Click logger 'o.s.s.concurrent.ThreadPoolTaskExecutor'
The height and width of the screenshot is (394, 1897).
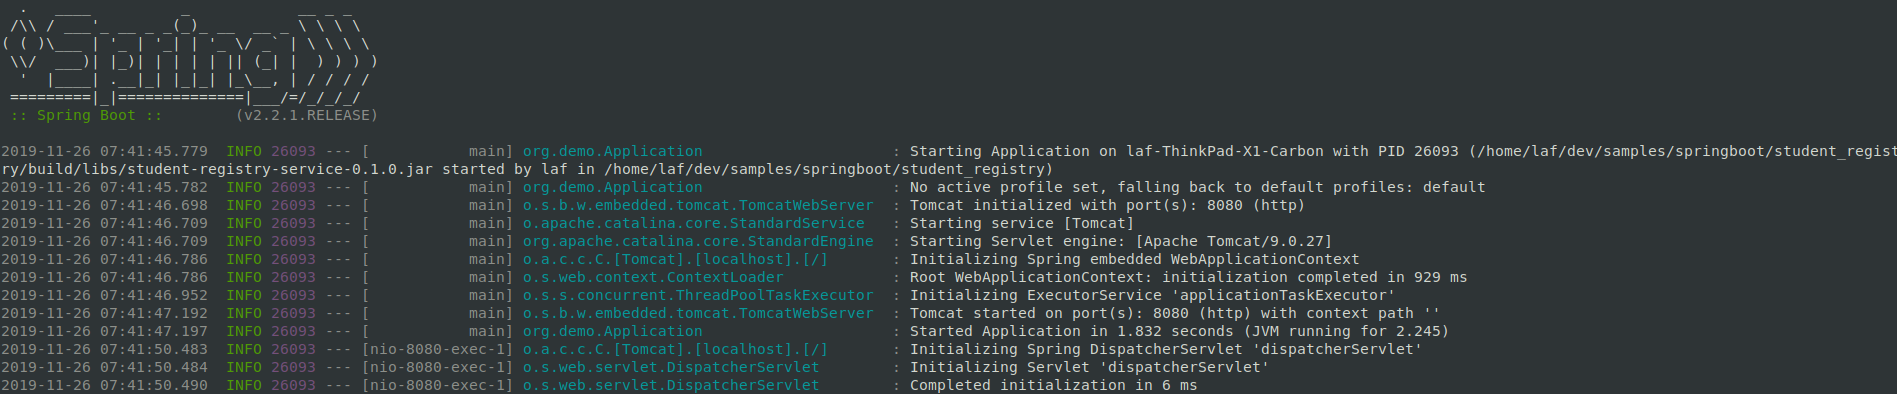click(x=698, y=295)
